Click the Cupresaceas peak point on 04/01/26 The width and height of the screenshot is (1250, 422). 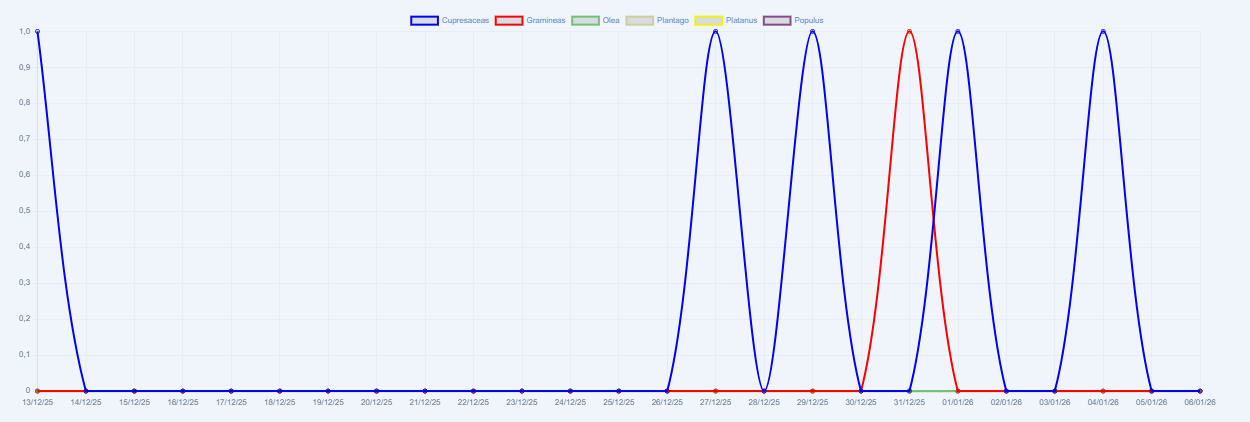1103,31
